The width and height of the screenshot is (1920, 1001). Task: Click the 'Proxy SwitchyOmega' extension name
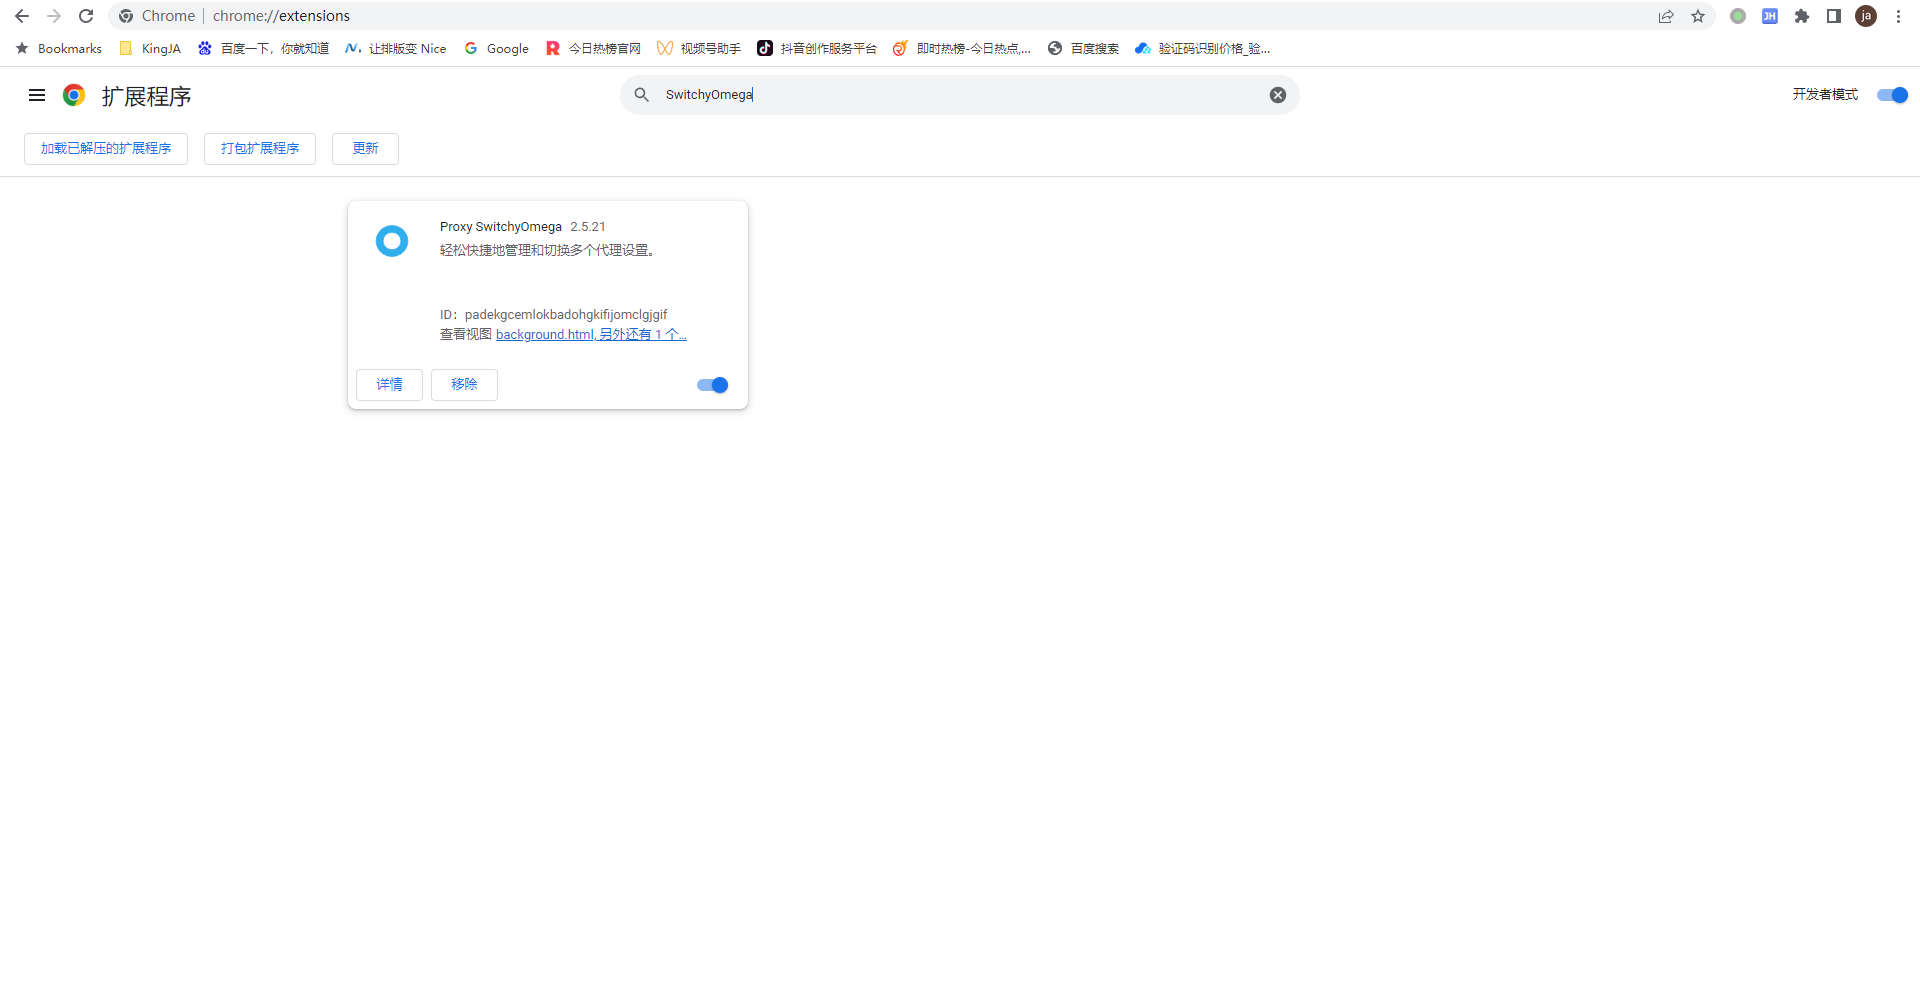[x=501, y=227]
